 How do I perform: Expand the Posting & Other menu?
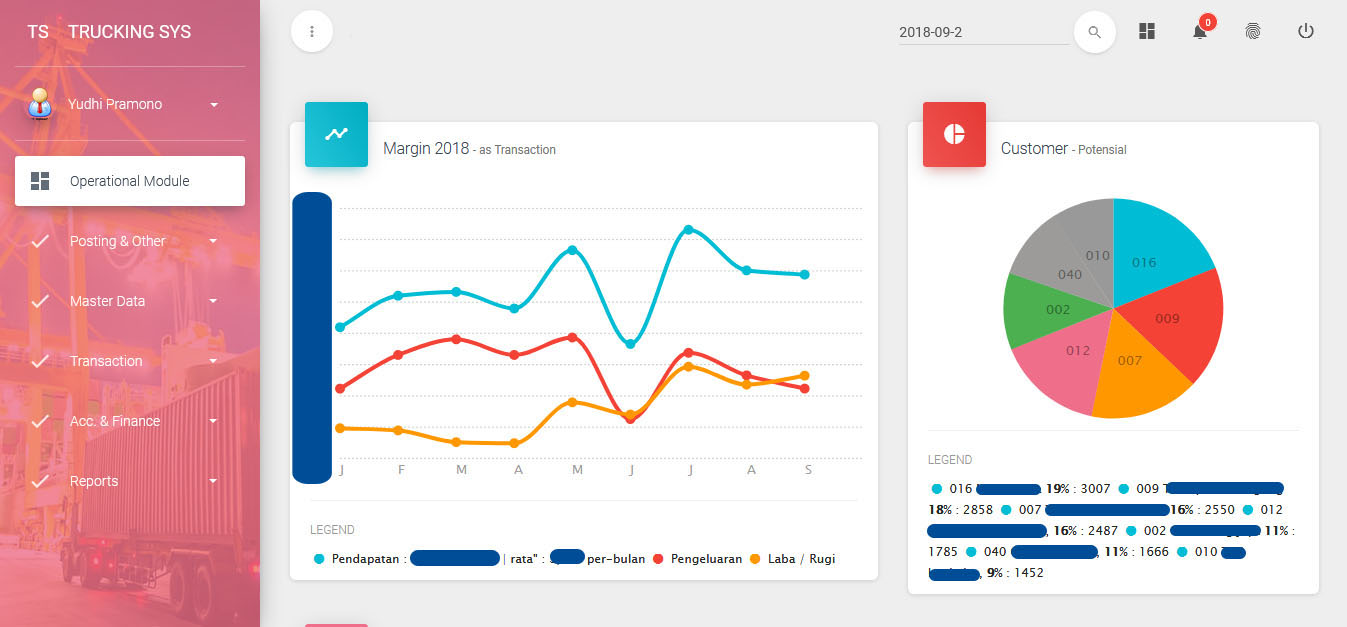tap(213, 241)
